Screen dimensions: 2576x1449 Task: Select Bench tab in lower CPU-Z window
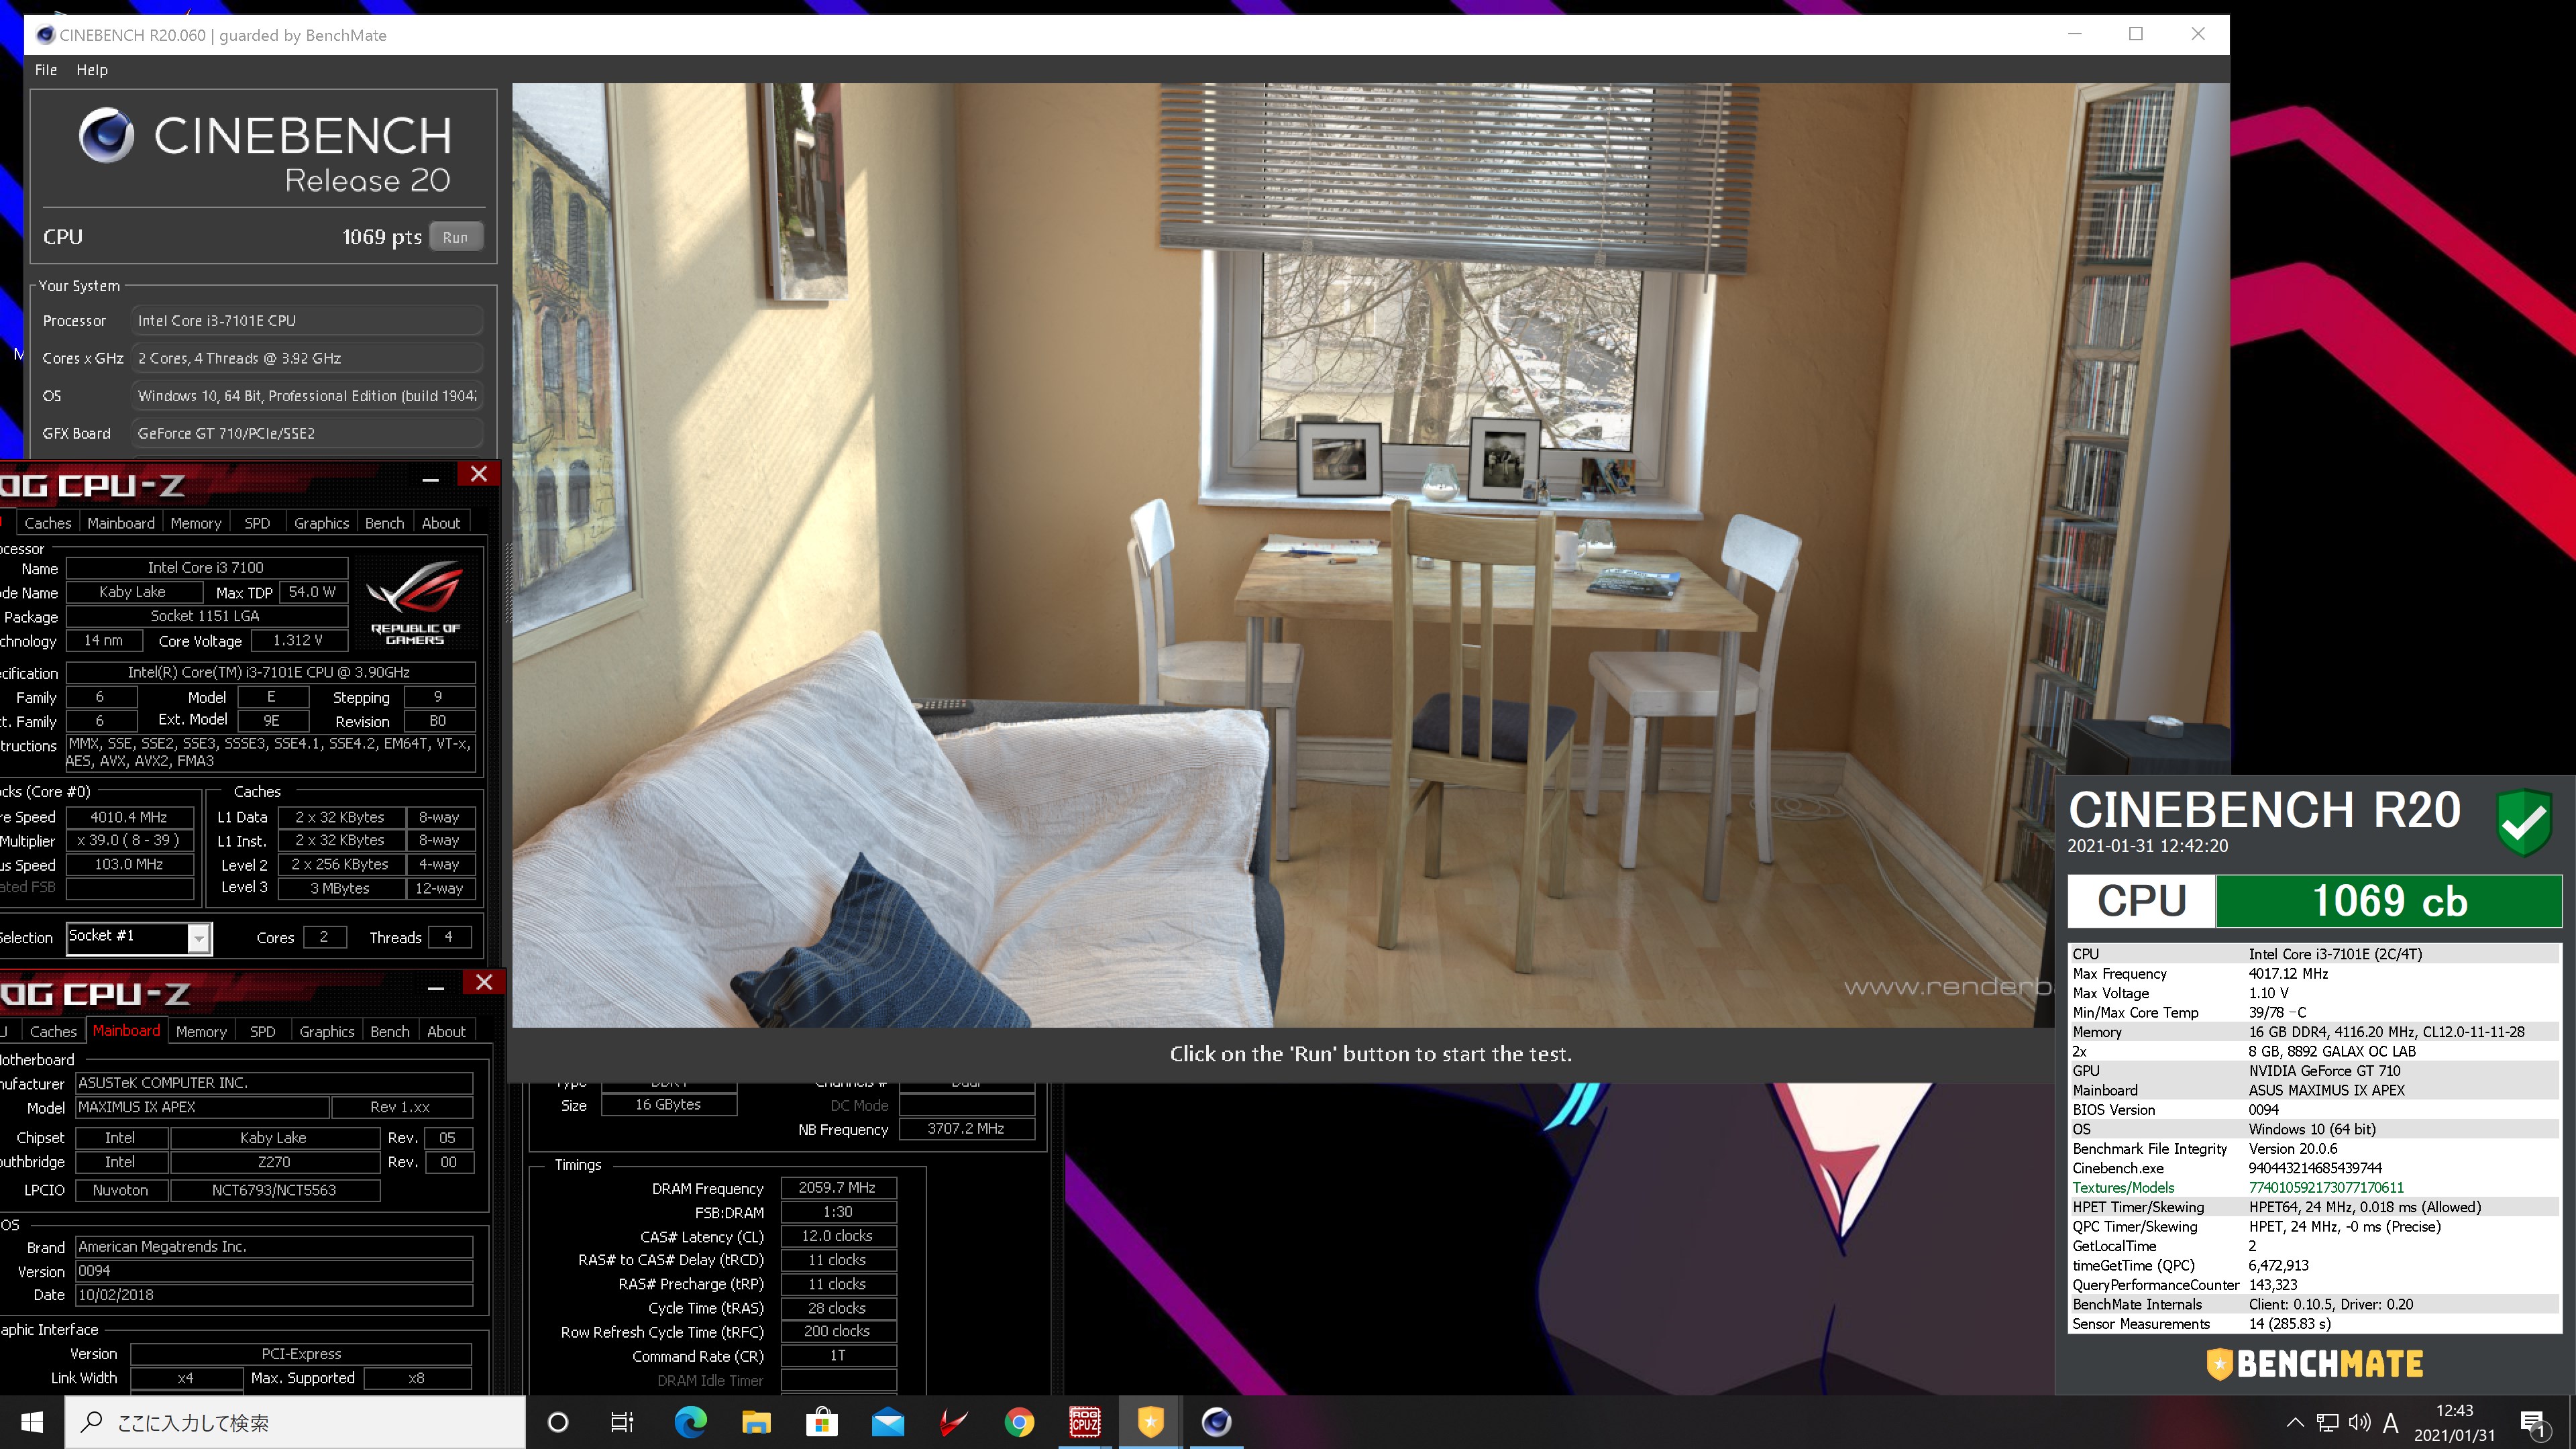coord(389,1031)
